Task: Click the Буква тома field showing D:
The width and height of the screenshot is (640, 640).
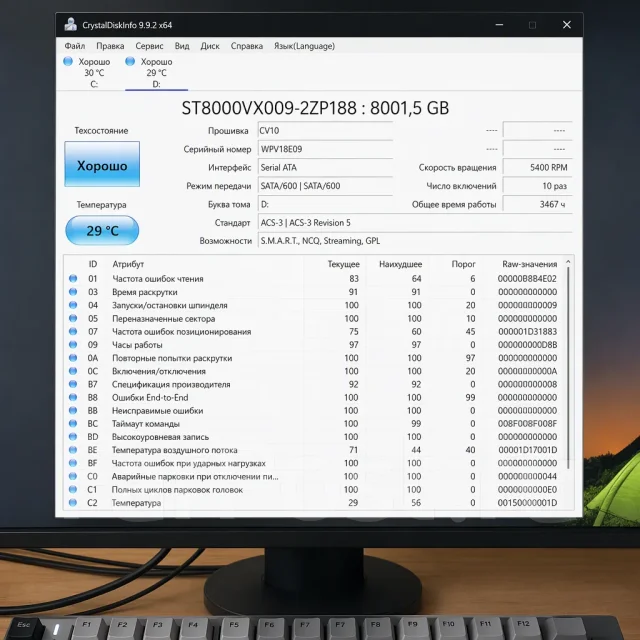Action: [325, 204]
